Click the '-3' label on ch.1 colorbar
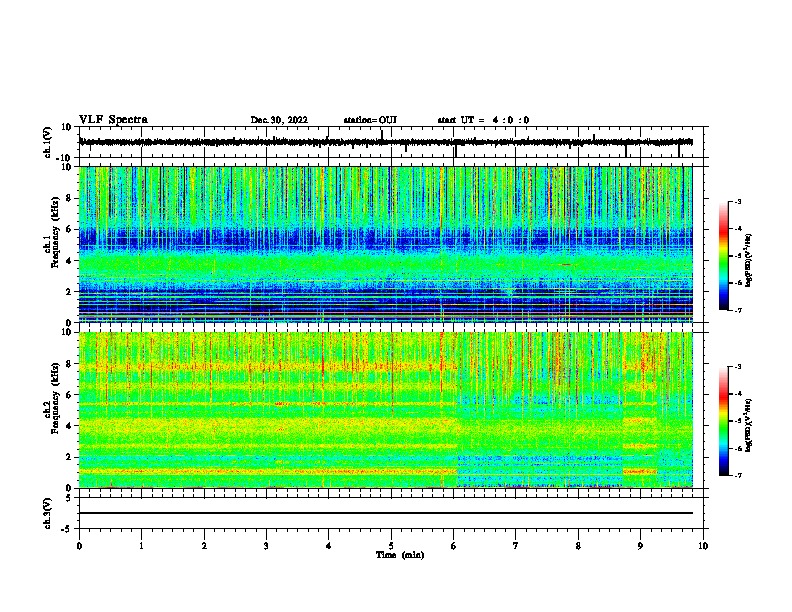Image resolution: width=792 pixels, height=612 pixels. click(738, 201)
